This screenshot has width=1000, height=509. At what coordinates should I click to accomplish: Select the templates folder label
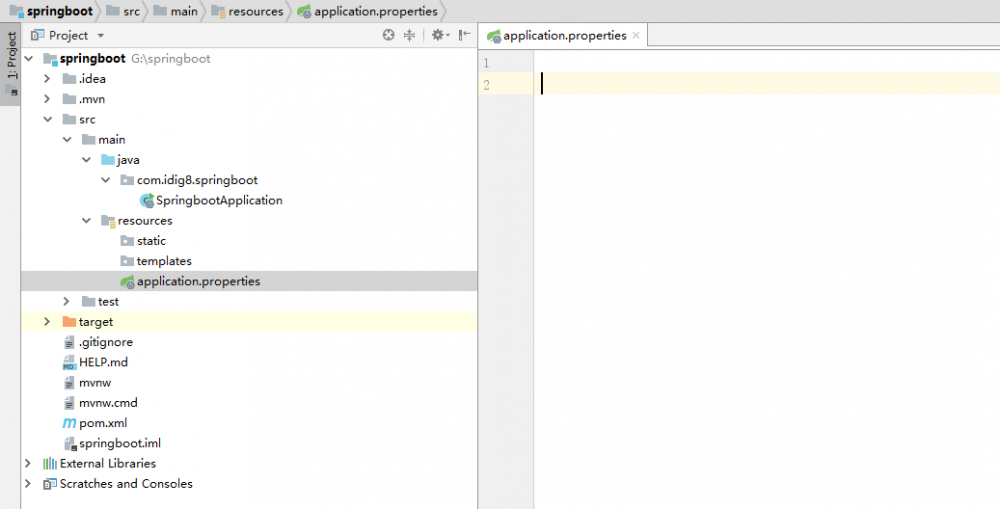(164, 262)
